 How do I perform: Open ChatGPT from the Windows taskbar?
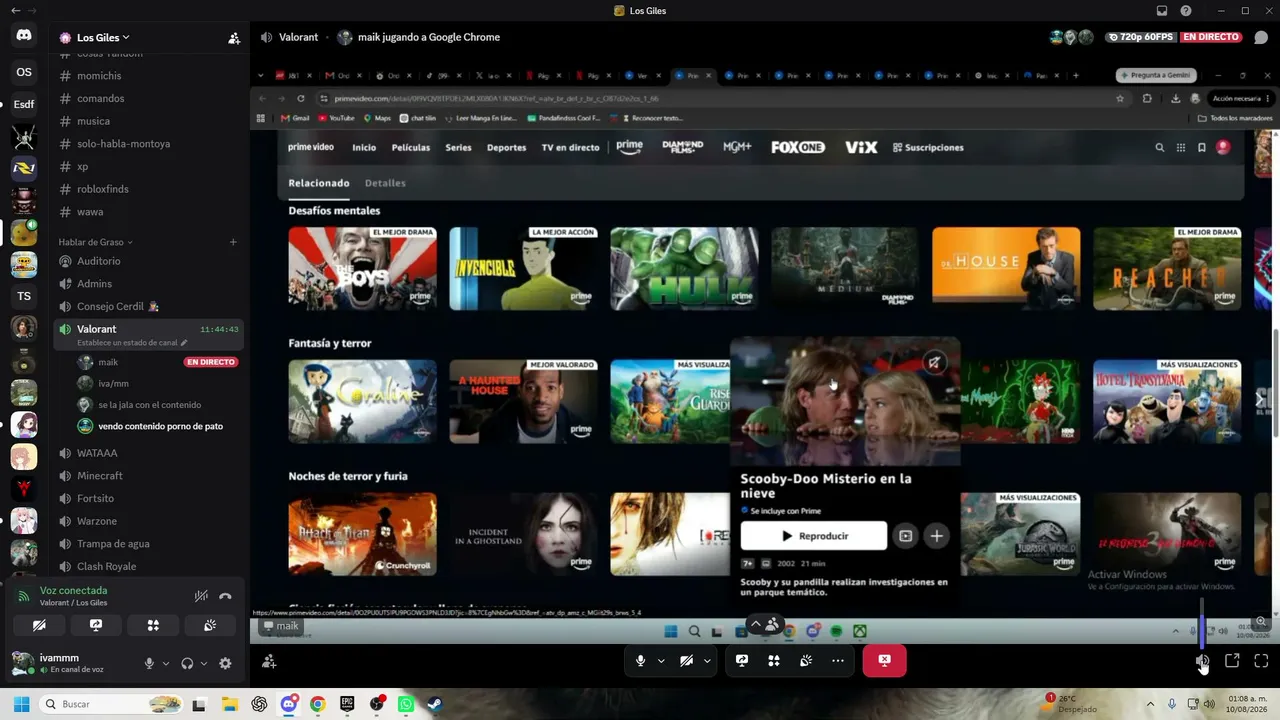(260, 704)
